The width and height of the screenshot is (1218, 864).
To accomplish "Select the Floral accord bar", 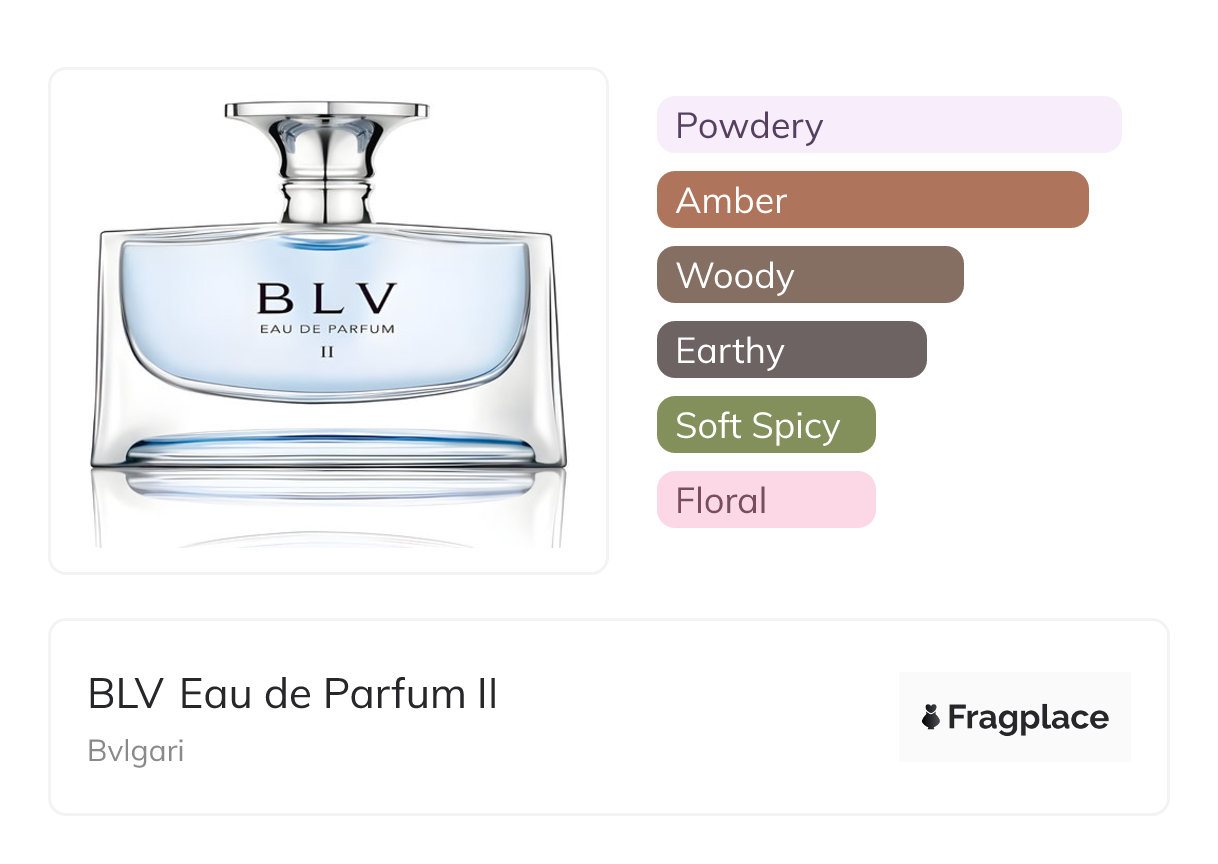I will (766, 500).
